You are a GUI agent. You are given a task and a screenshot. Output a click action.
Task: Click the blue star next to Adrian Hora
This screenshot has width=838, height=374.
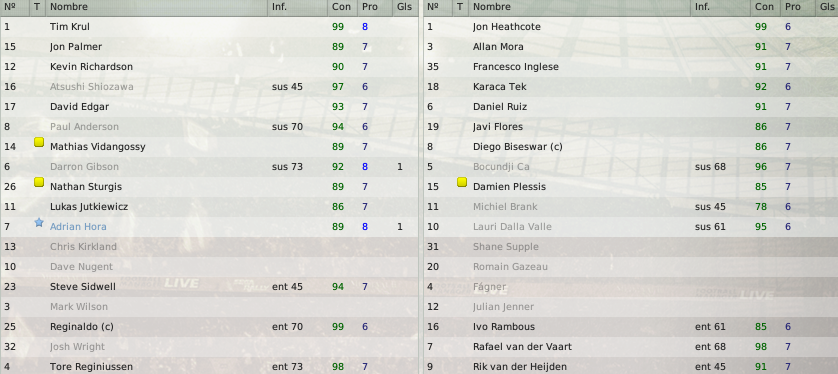(38, 222)
